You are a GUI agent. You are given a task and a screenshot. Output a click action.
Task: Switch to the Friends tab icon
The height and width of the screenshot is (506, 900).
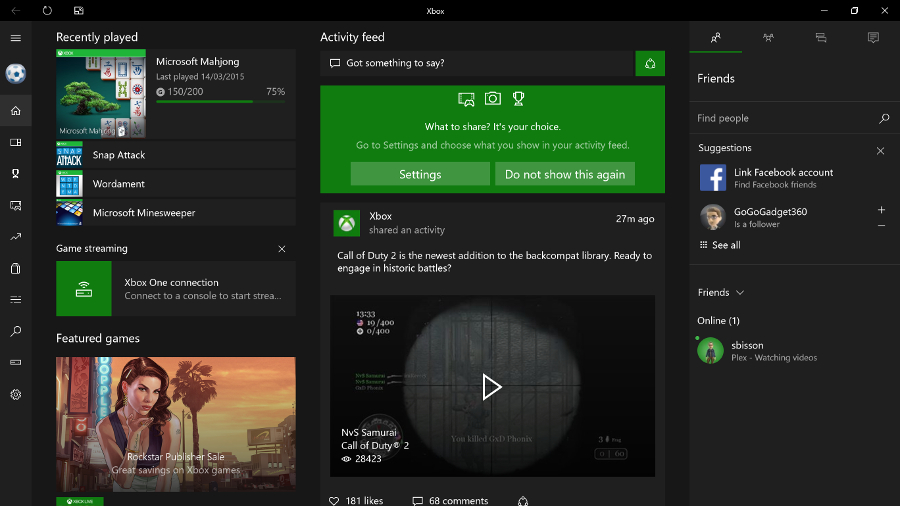(x=715, y=38)
